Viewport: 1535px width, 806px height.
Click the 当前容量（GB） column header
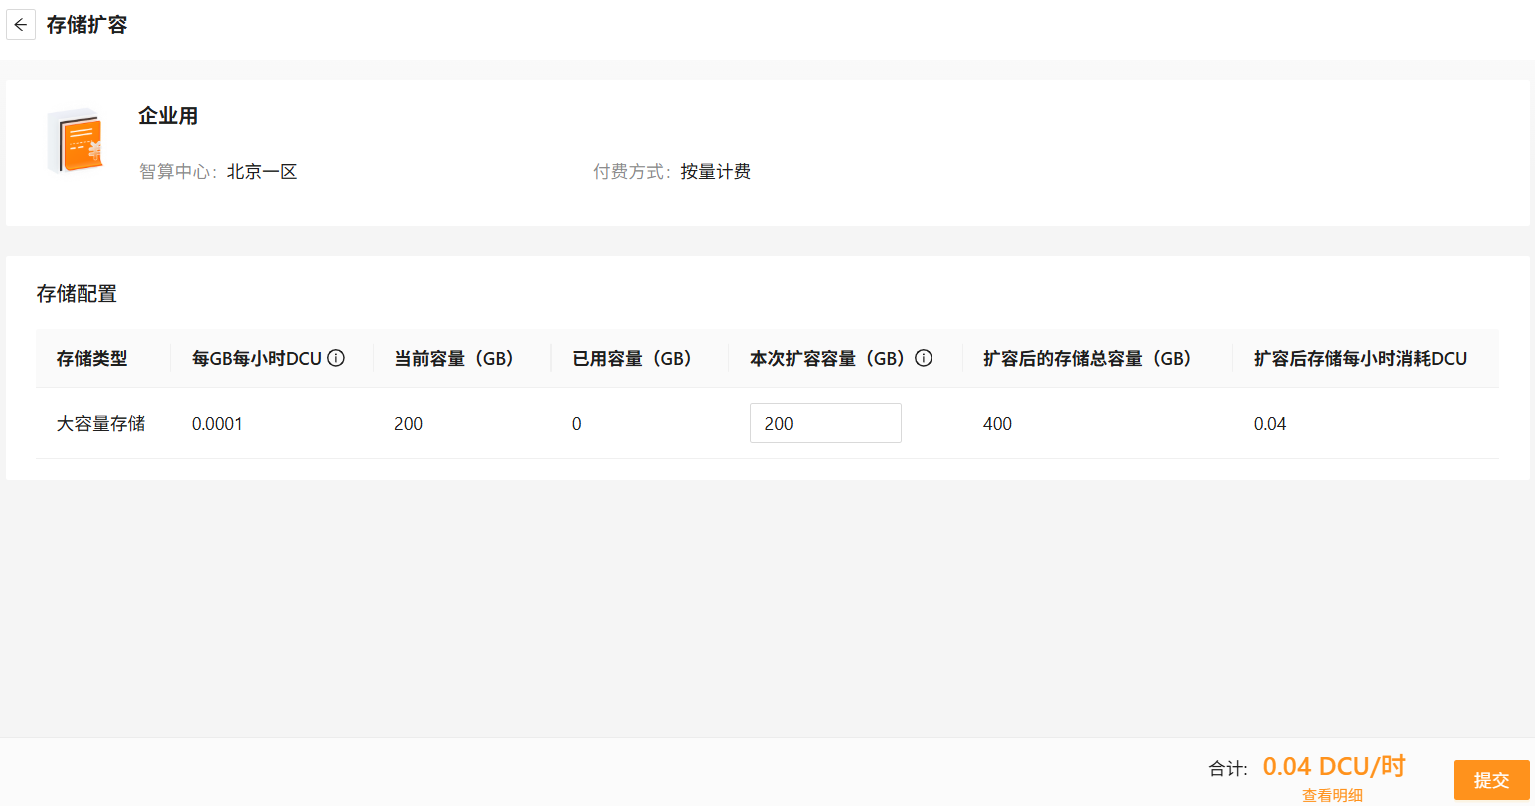(455, 359)
